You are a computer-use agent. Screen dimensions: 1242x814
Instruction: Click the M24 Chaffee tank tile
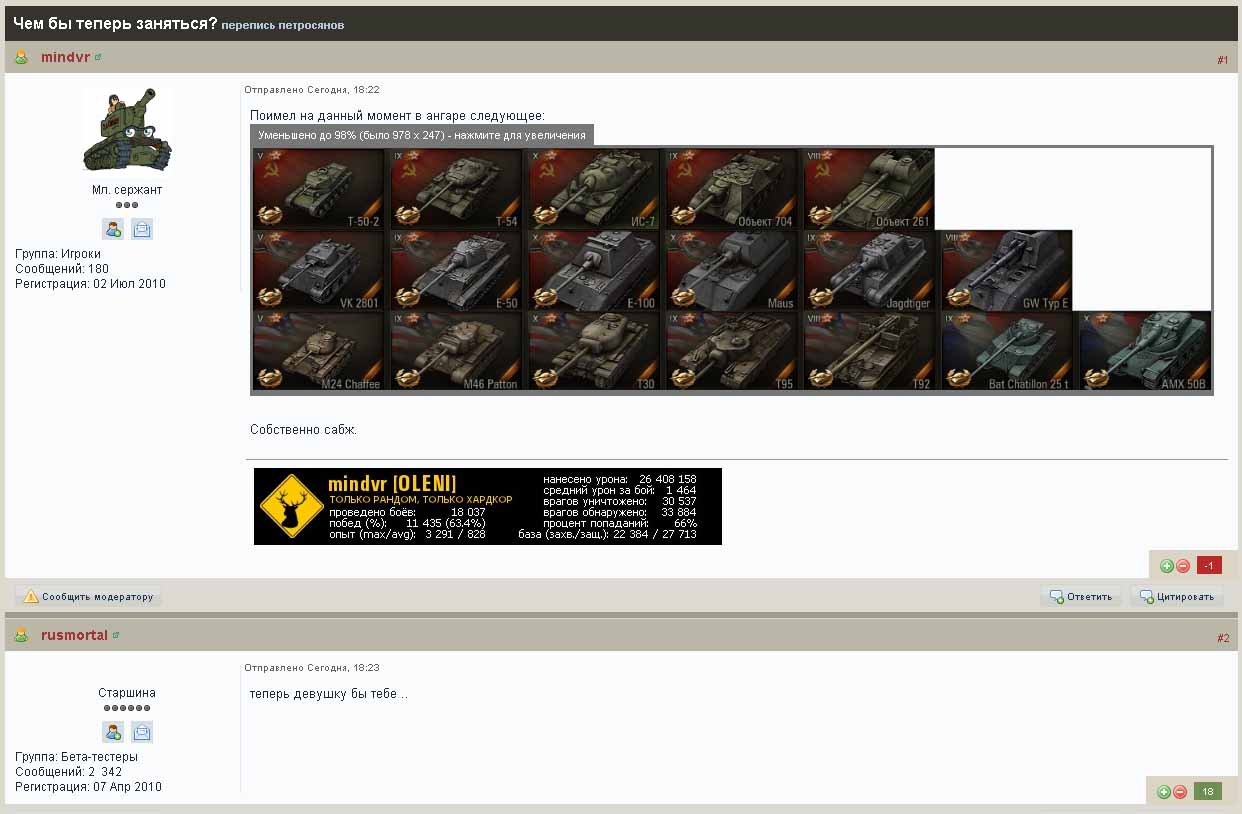(x=319, y=352)
